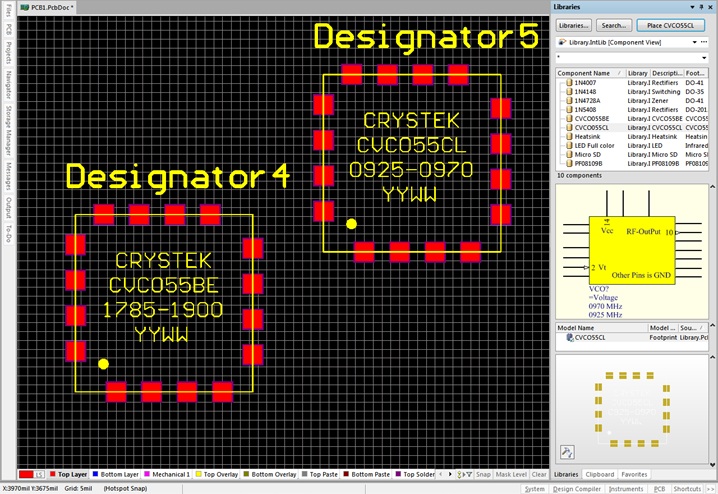718x494 pixels.
Task: Open the Output side panel tab
Action: click(x=8, y=208)
